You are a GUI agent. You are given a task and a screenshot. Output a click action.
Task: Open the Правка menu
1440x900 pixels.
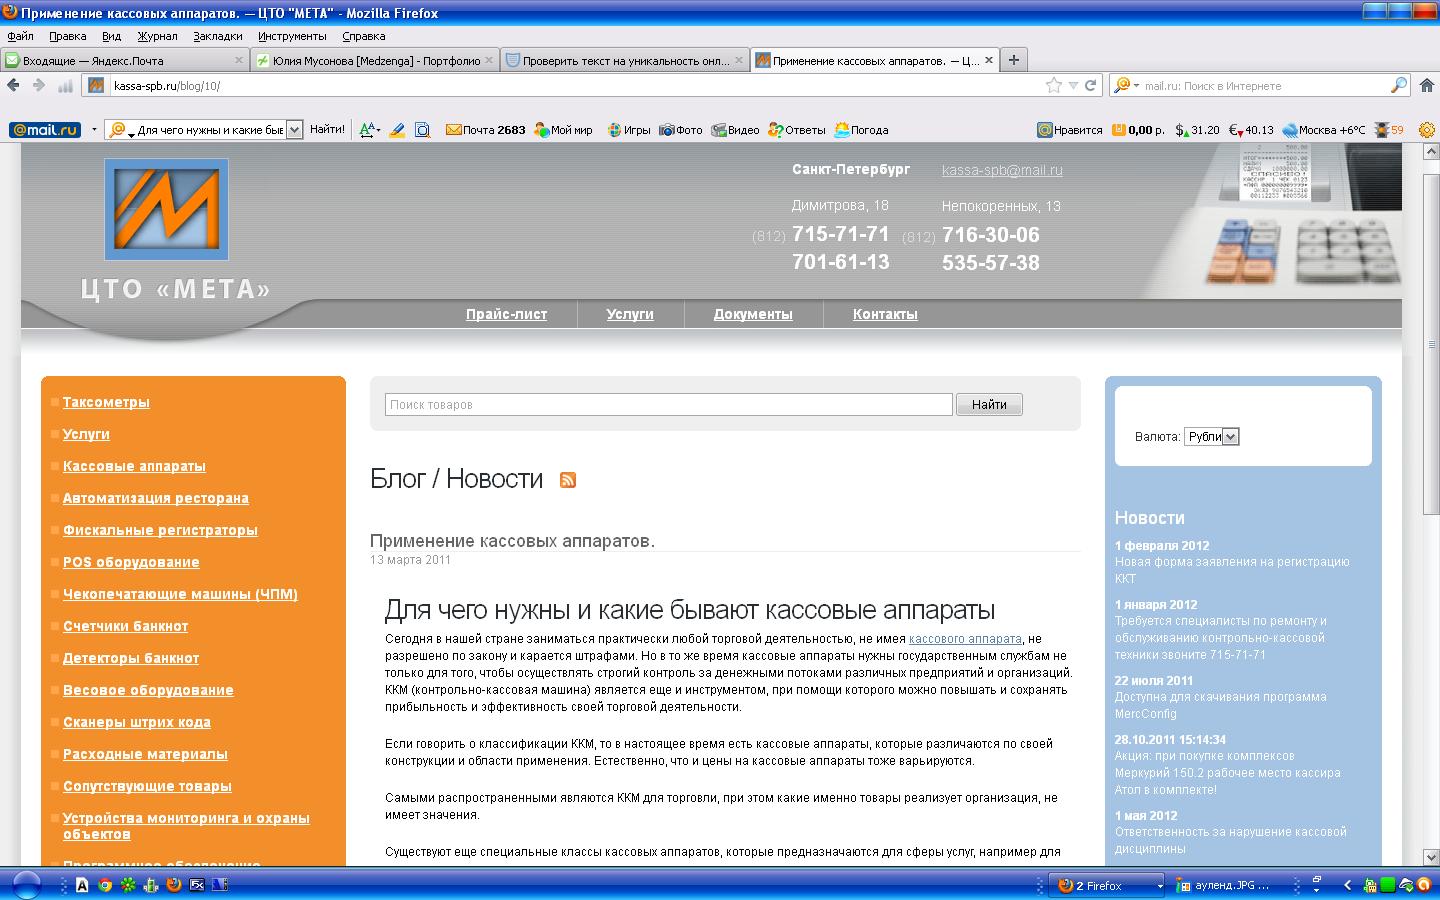(67, 36)
